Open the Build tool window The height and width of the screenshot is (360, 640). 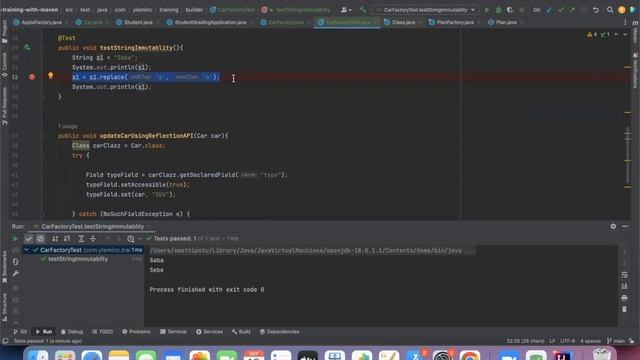click(241, 332)
